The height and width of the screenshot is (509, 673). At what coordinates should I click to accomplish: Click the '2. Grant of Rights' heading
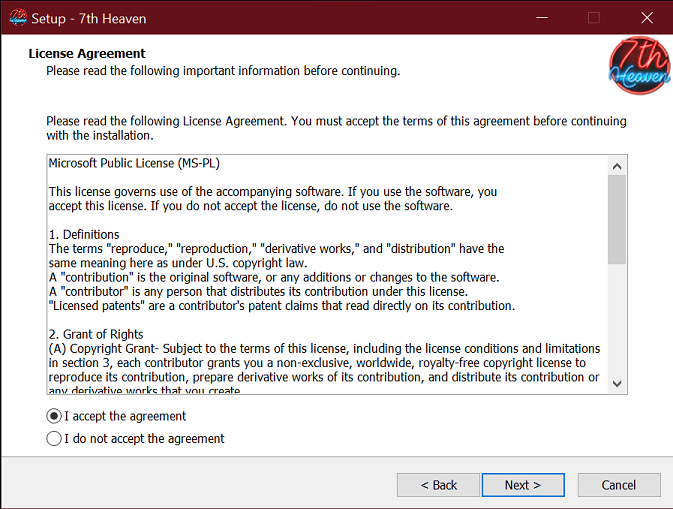(x=96, y=334)
